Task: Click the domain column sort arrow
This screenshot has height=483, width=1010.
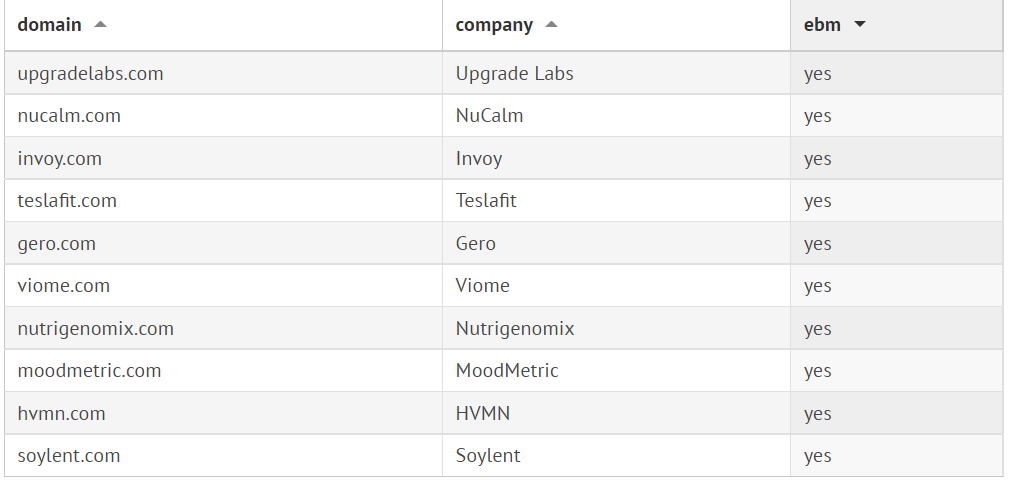Action: (x=100, y=25)
